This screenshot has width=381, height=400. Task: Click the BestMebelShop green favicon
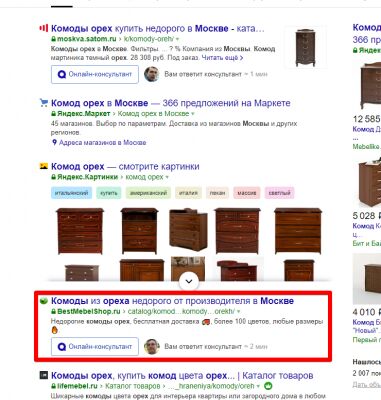tap(44, 301)
